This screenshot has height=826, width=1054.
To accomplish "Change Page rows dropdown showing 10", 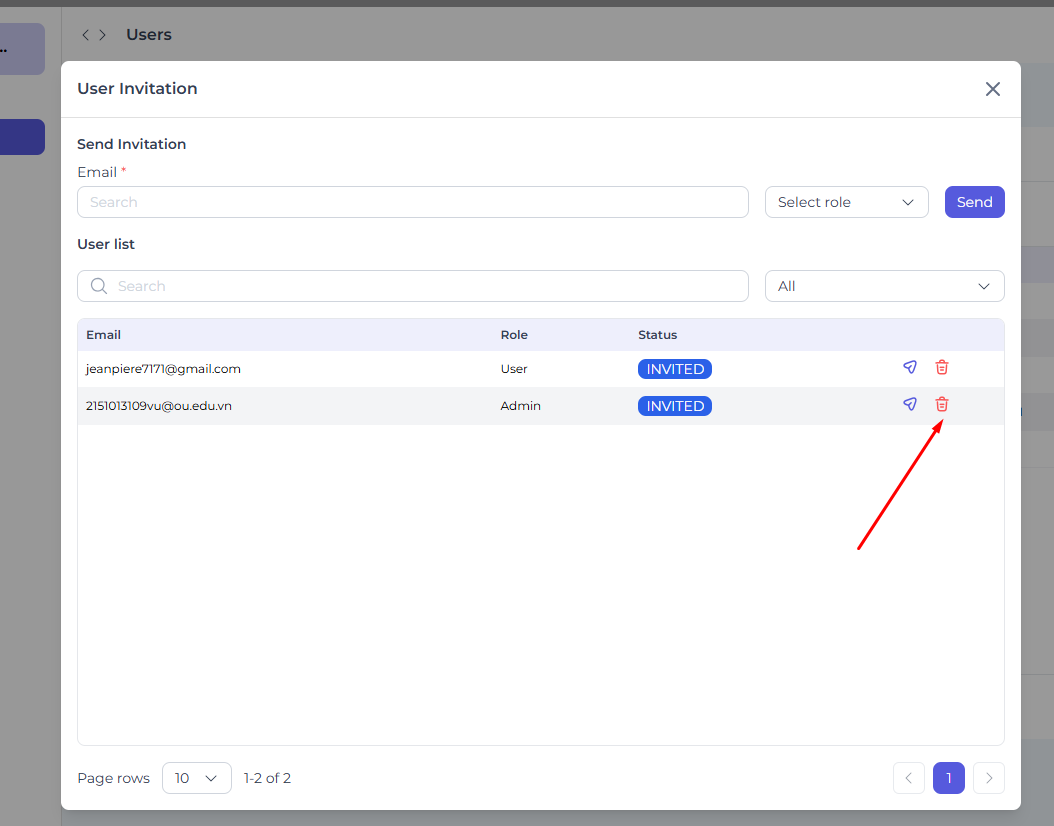I will point(197,778).
